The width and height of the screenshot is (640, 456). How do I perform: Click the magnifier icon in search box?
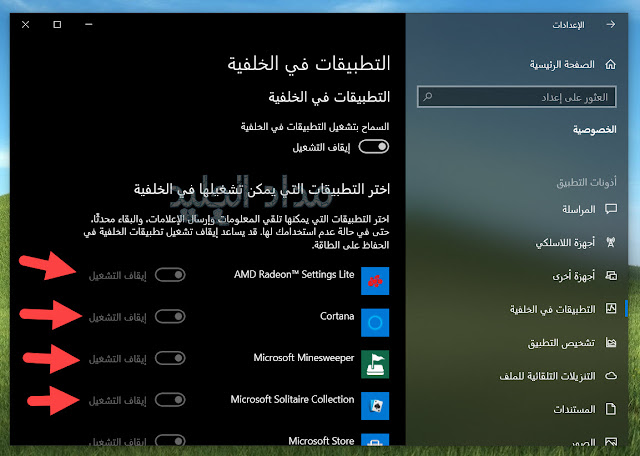(427, 97)
